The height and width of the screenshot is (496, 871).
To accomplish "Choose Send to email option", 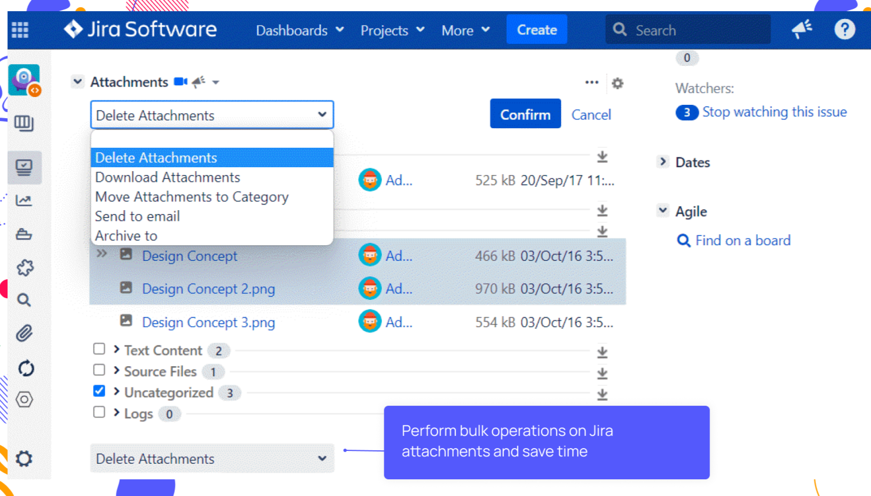I will [138, 216].
